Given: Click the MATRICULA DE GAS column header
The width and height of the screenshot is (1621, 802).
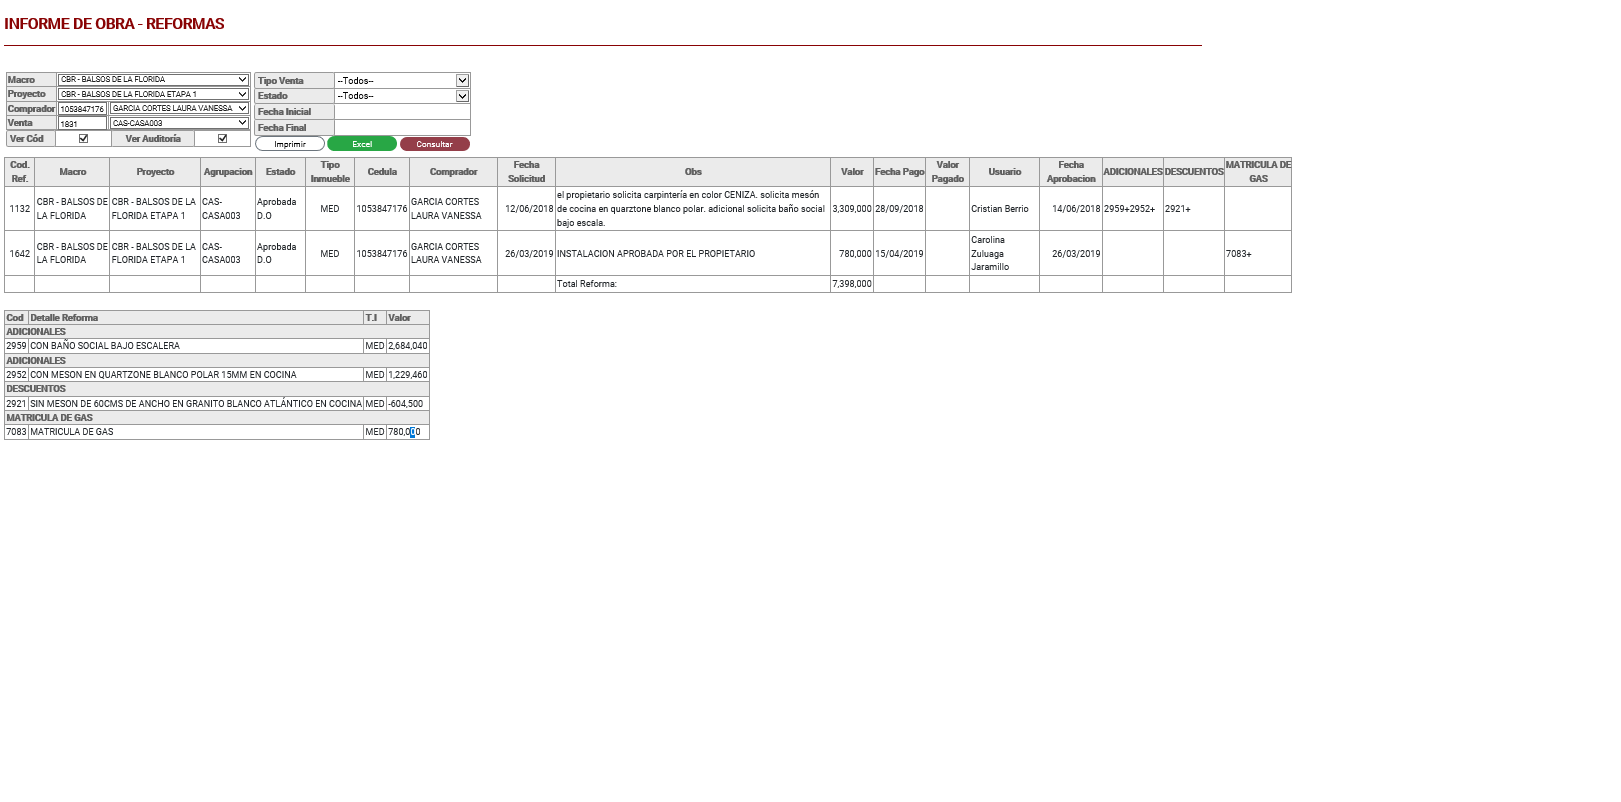Looking at the screenshot, I should [x=1258, y=172].
